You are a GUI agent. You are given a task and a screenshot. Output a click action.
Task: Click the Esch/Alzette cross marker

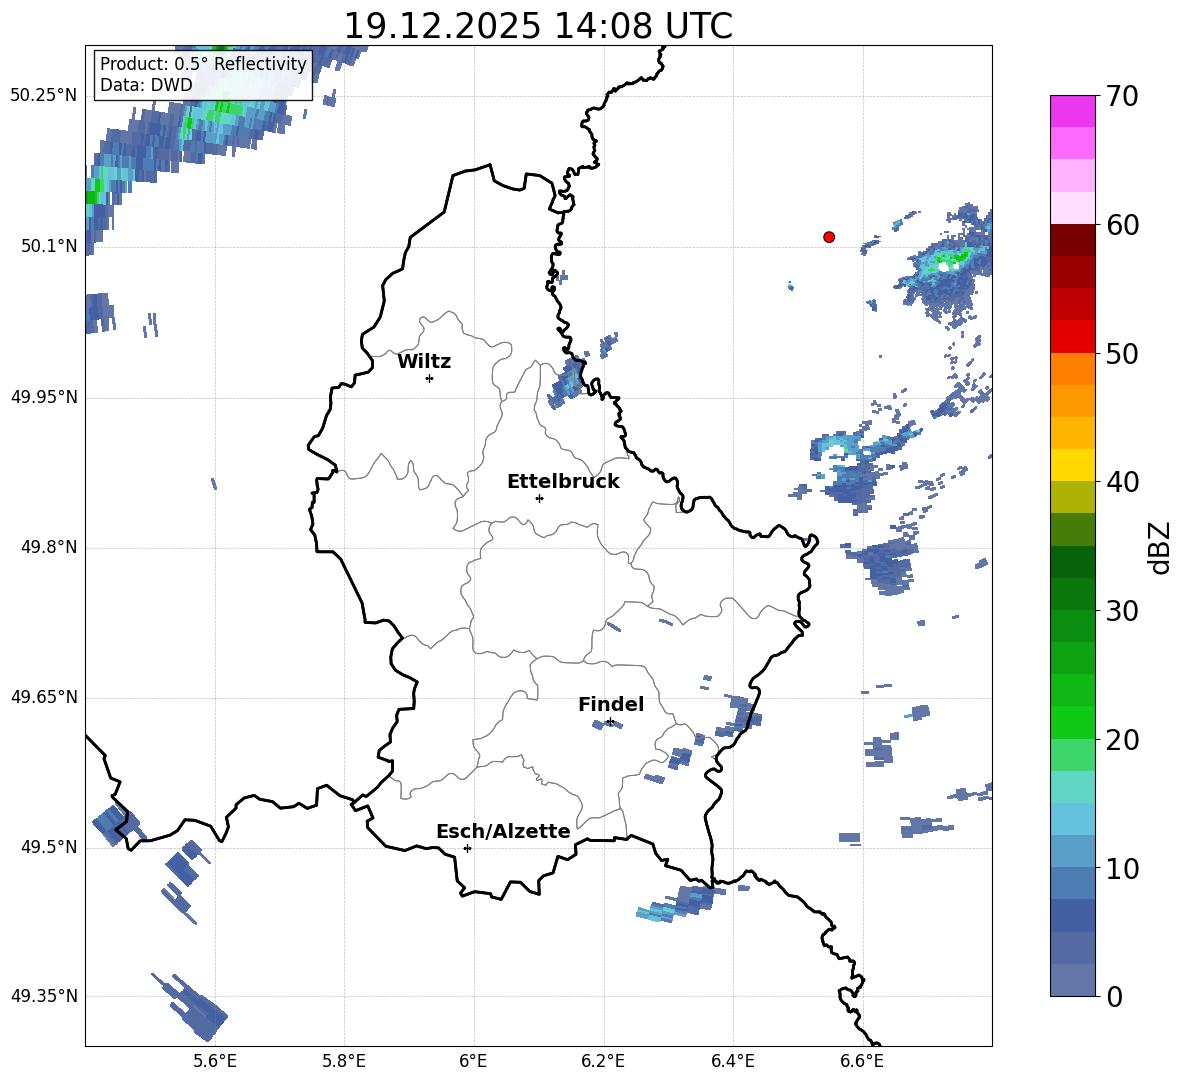click(x=467, y=848)
